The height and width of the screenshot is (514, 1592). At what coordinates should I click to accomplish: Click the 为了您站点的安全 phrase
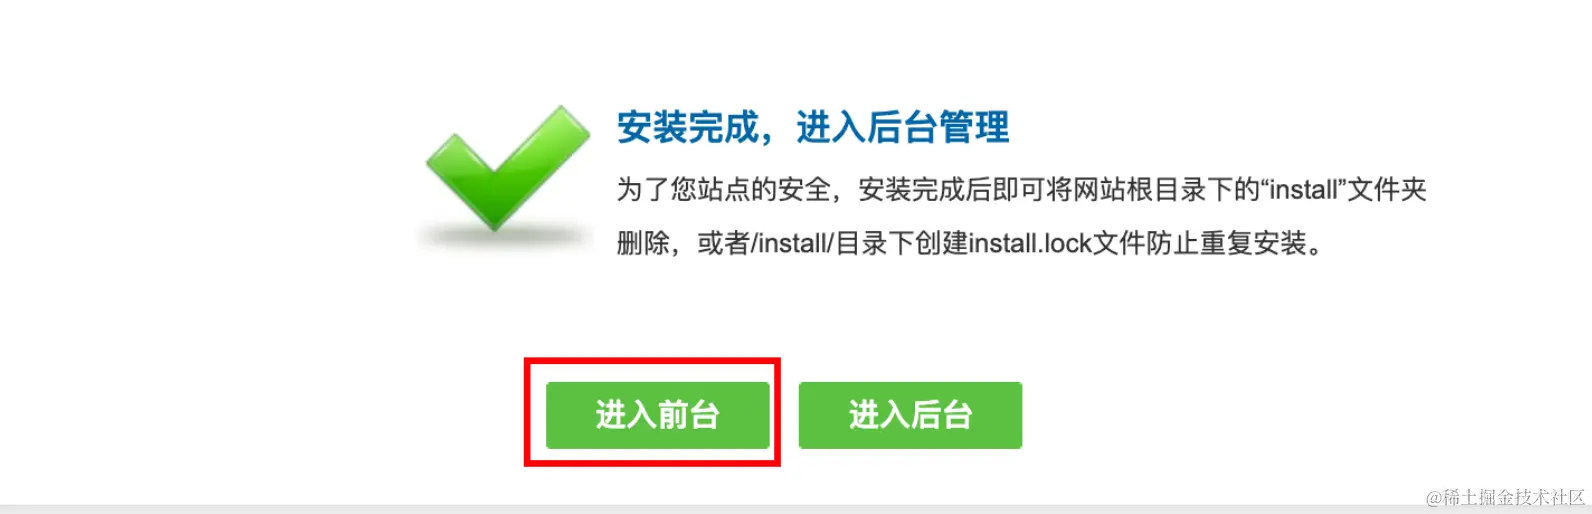(724, 189)
